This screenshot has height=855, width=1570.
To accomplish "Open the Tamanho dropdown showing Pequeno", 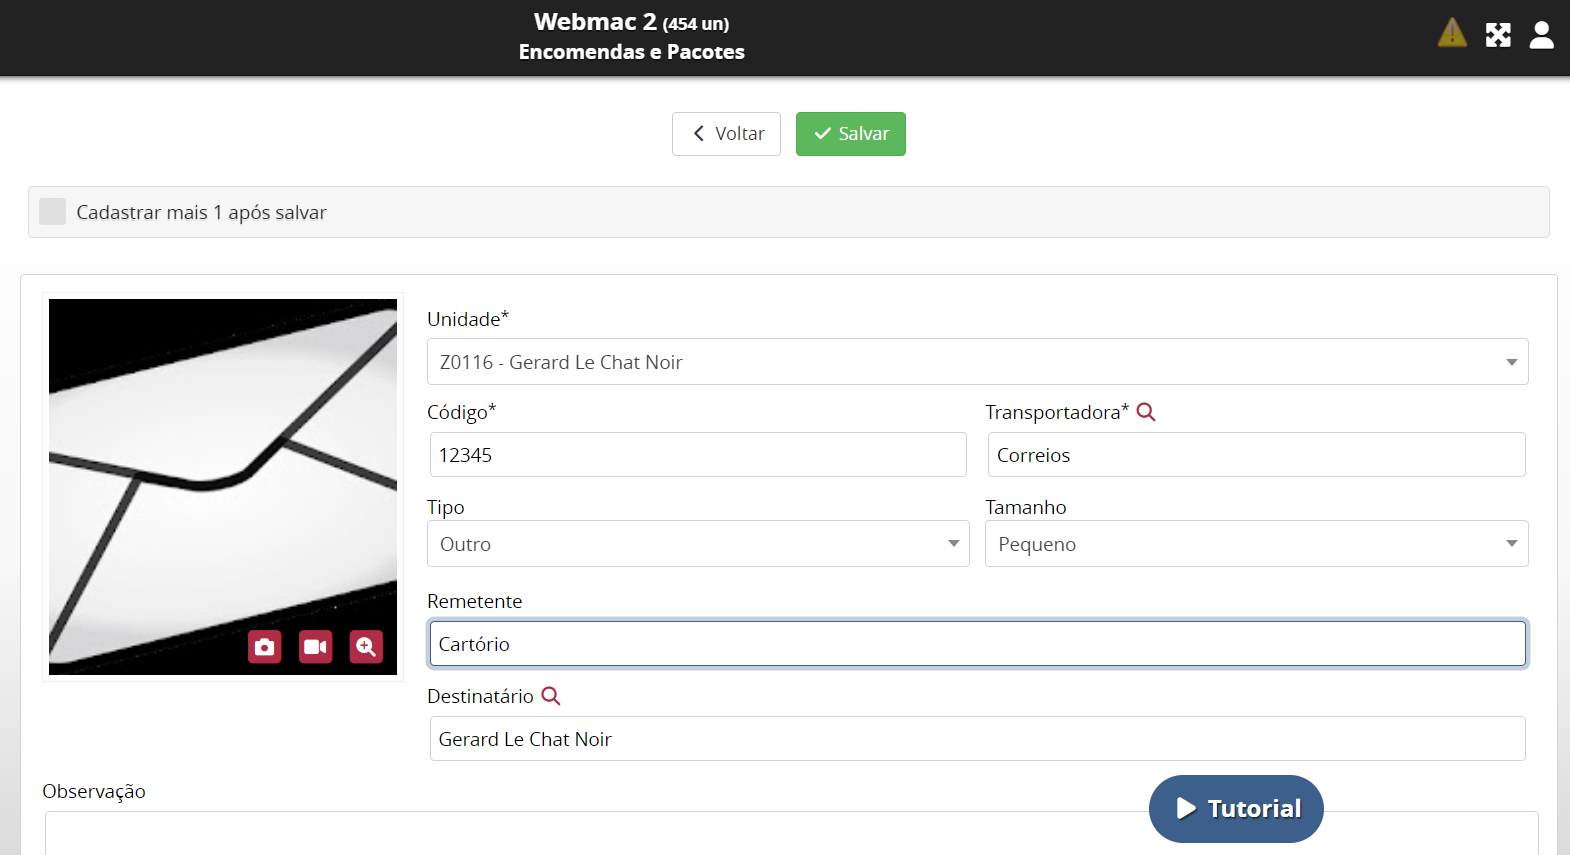I will pos(1256,544).
